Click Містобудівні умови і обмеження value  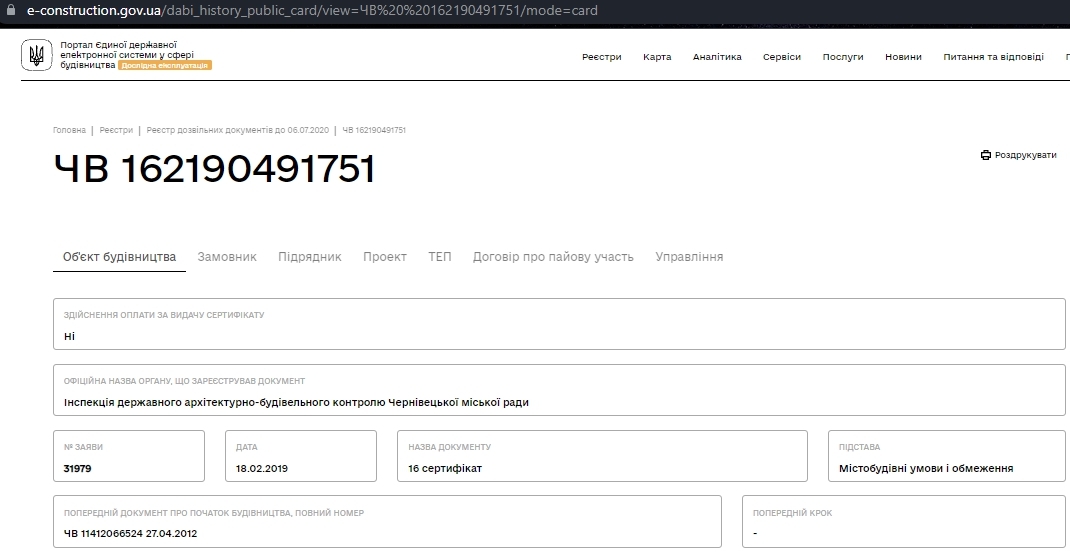[926, 469]
